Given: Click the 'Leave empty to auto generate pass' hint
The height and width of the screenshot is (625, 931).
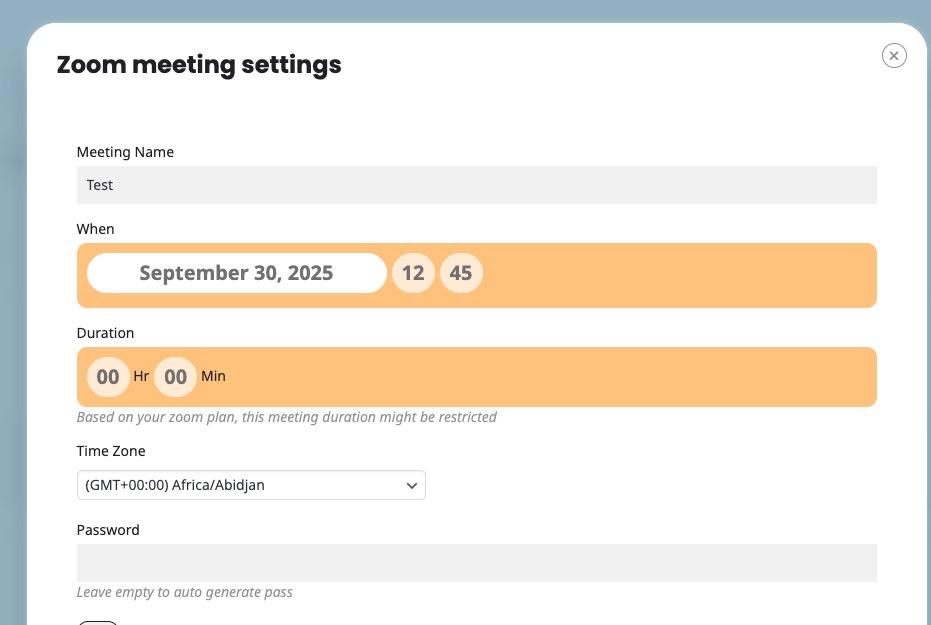Looking at the screenshot, I should coord(185,592).
